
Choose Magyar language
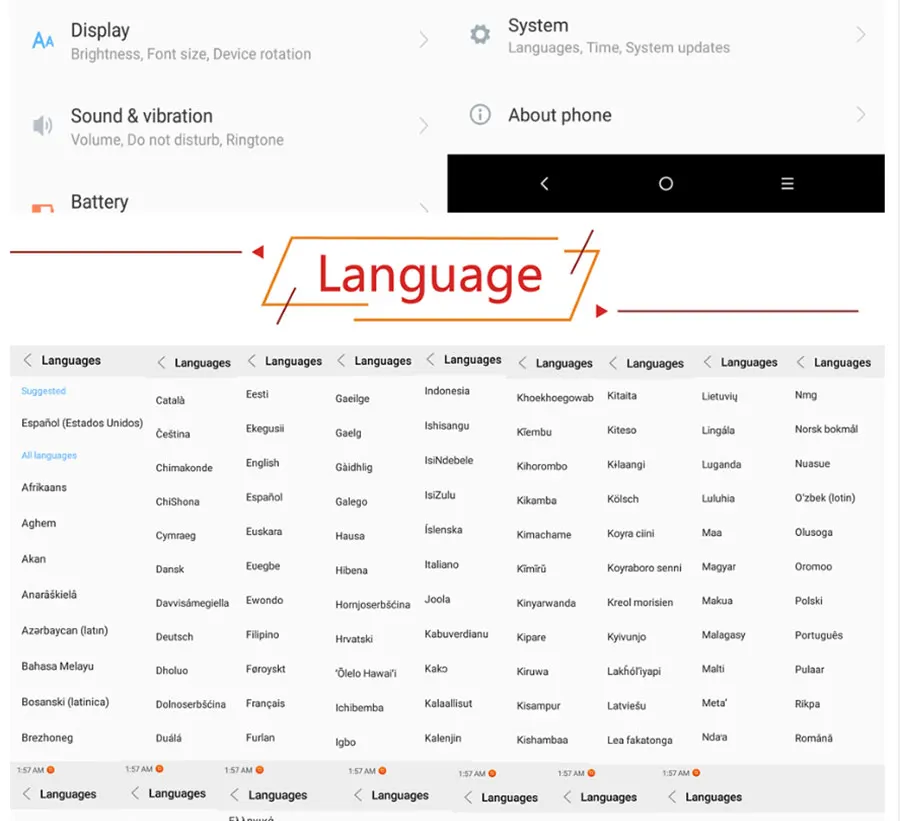718,567
